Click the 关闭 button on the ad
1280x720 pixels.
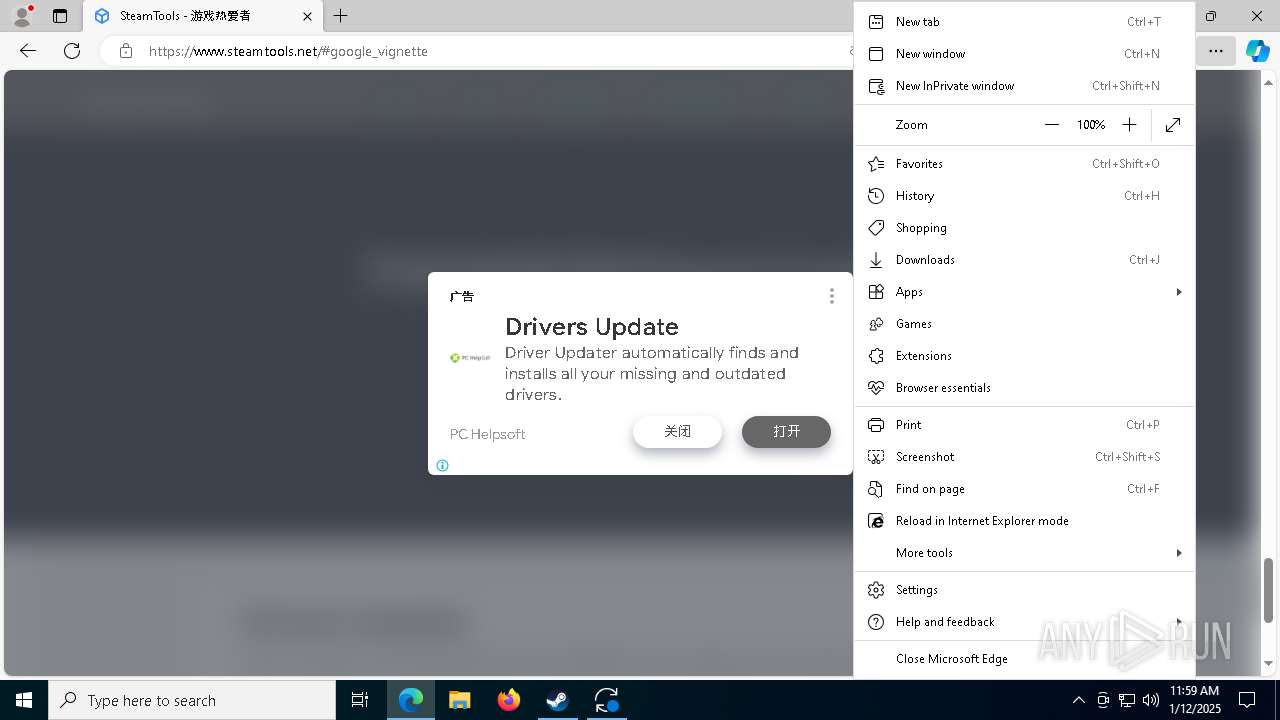(x=677, y=432)
